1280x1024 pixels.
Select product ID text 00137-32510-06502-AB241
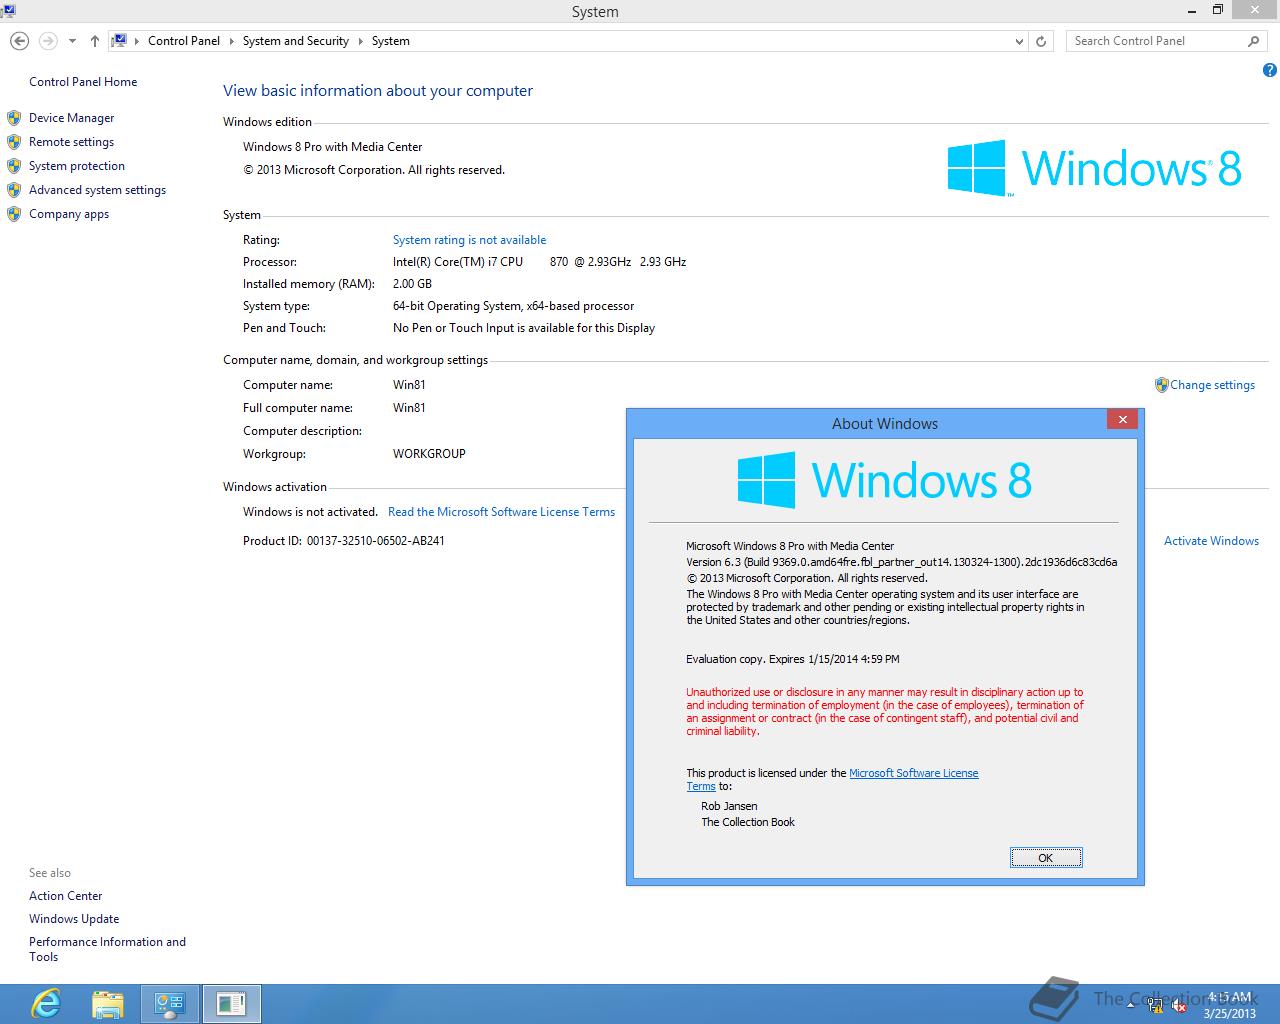point(376,541)
